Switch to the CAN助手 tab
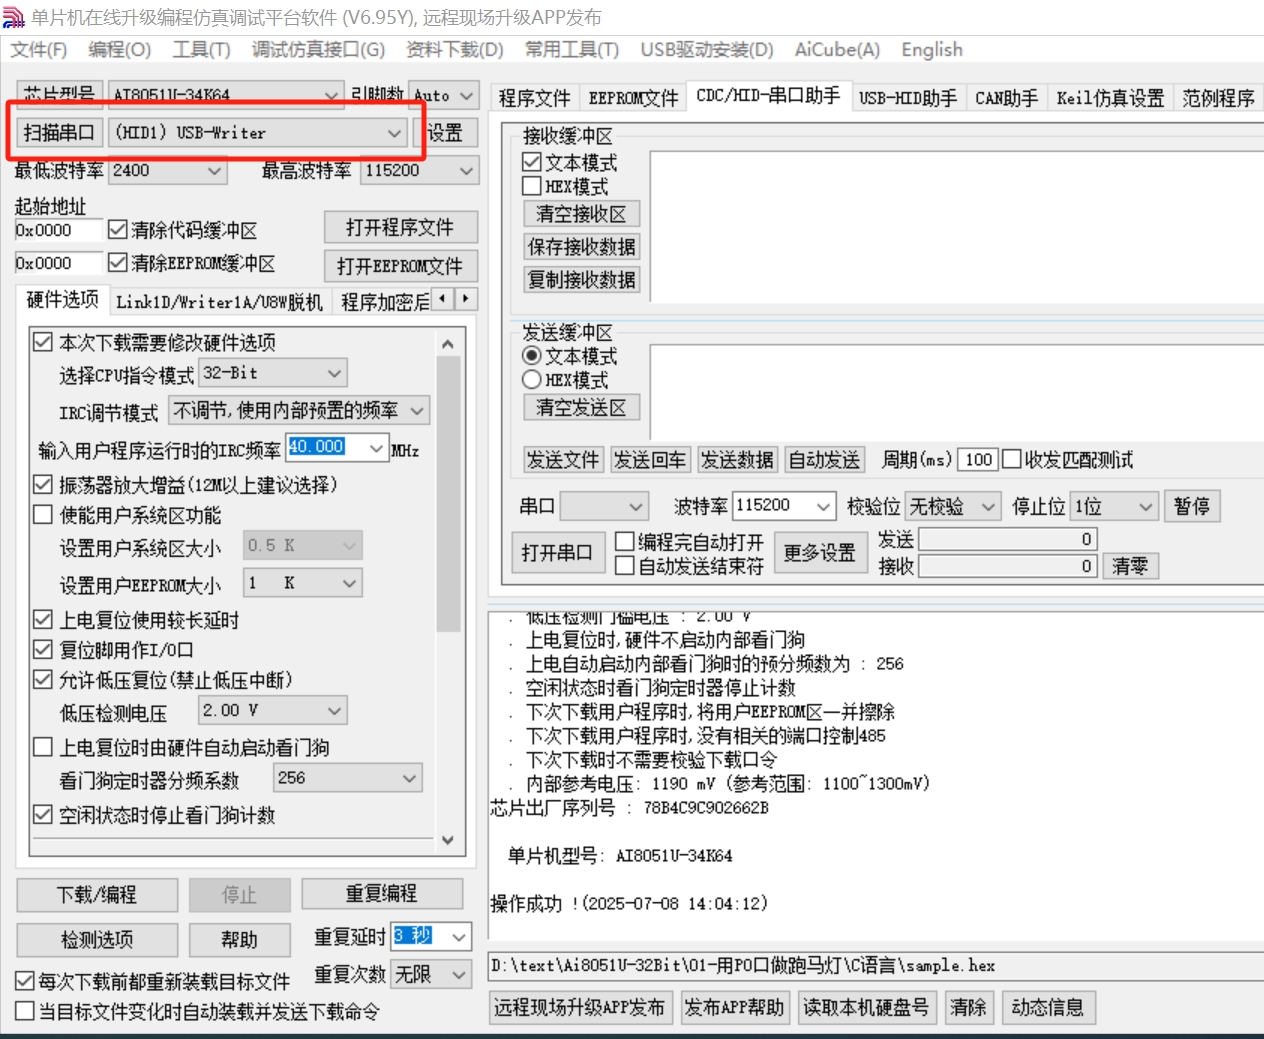Screen dimensions: 1264x1039 [1007, 98]
